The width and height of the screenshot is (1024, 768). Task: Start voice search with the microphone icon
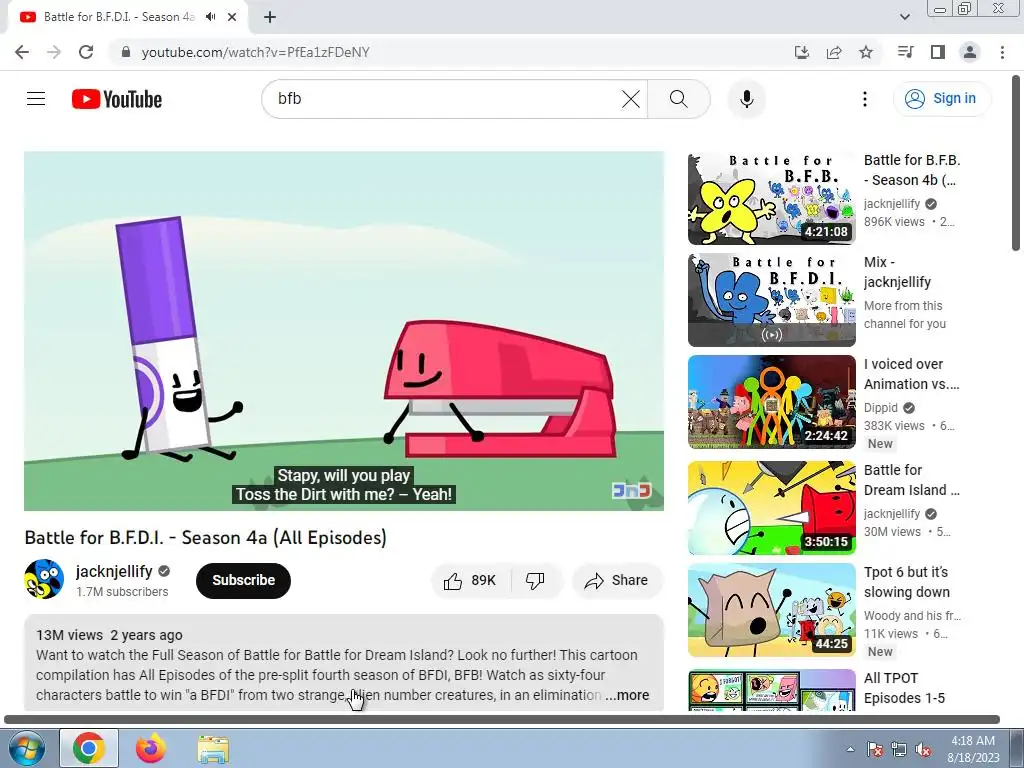pyautogui.click(x=746, y=99)
